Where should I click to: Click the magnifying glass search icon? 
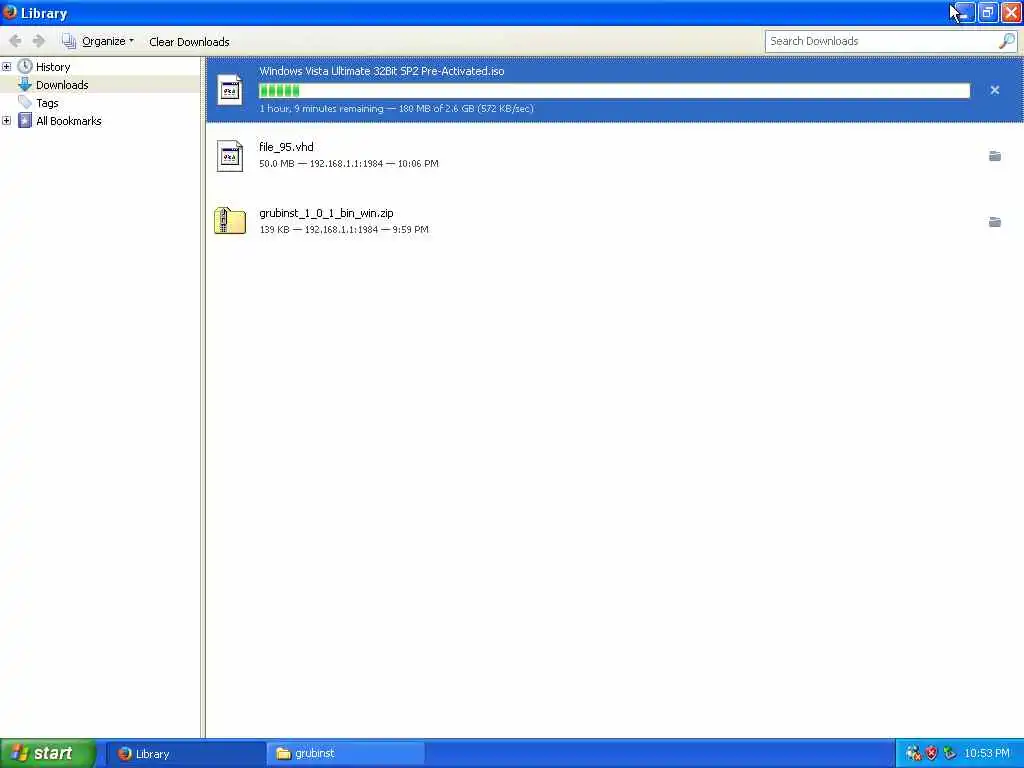pos(1007,41)
